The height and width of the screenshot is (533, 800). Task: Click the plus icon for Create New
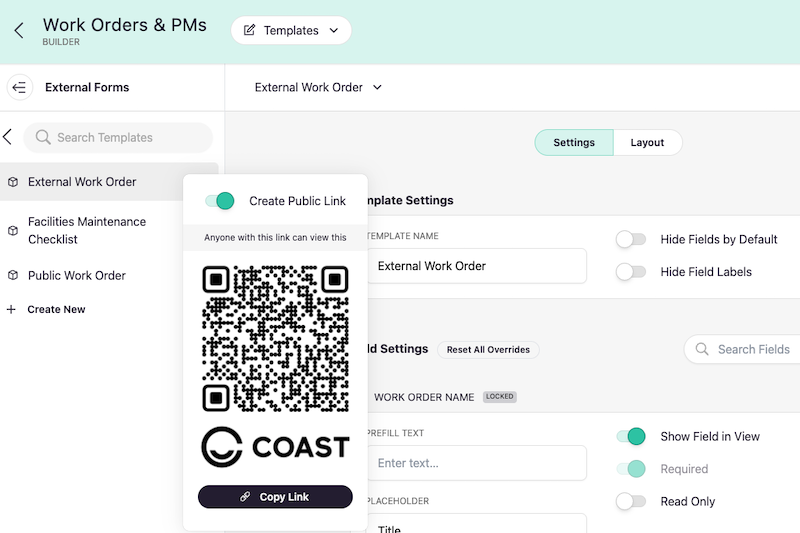pos(11,309)
